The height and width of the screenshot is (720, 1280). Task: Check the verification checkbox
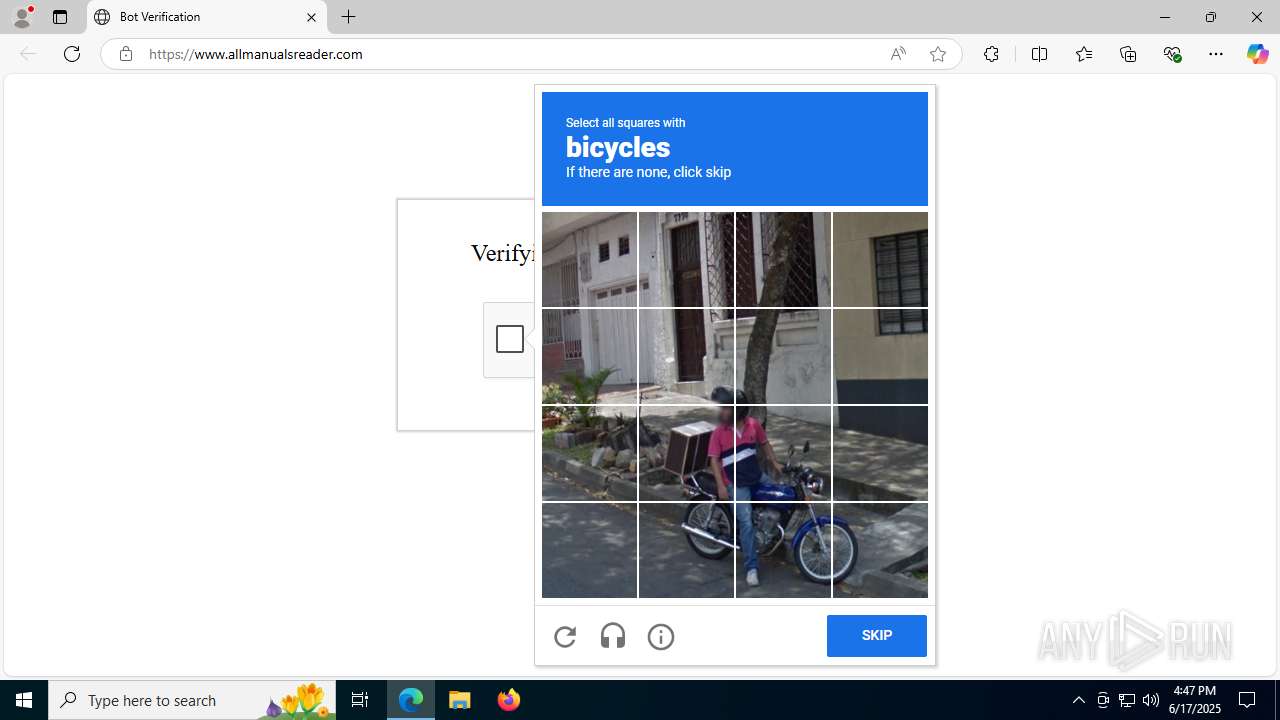510,339
